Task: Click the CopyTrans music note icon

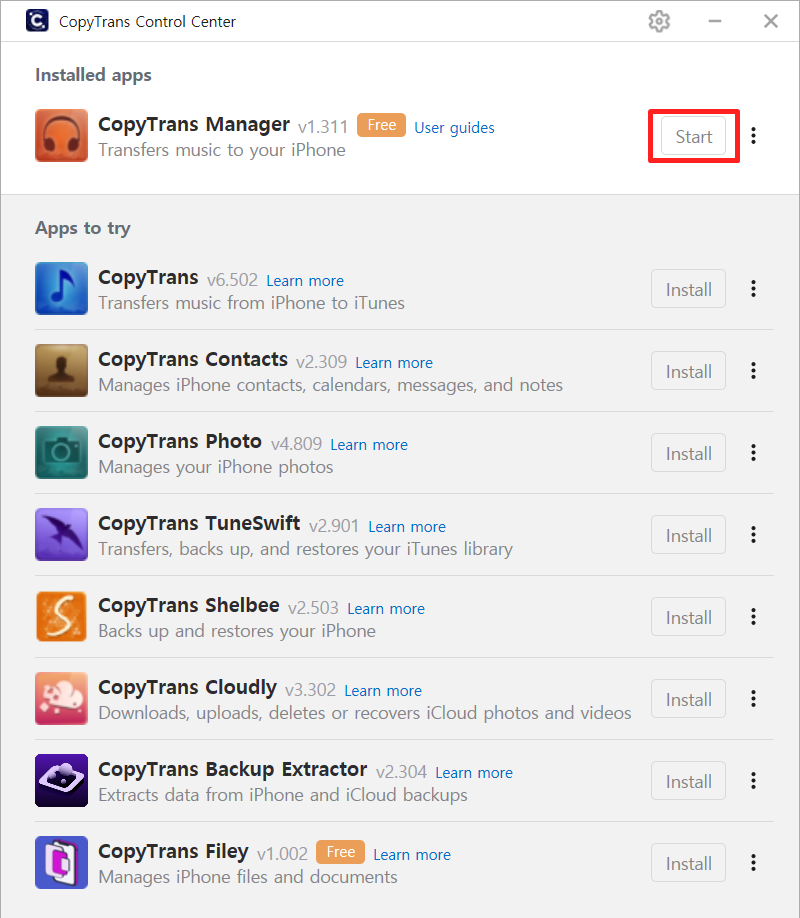Action: pyautogui.click(x=61, y=288)
